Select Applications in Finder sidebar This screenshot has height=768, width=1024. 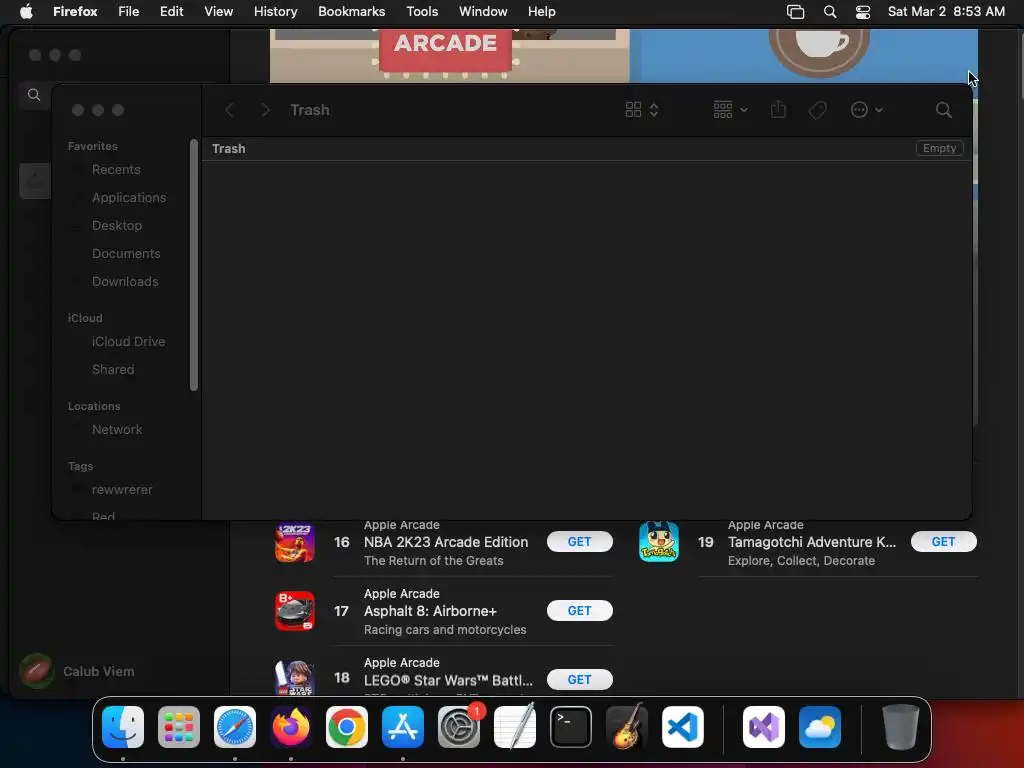tap(129, 198)
